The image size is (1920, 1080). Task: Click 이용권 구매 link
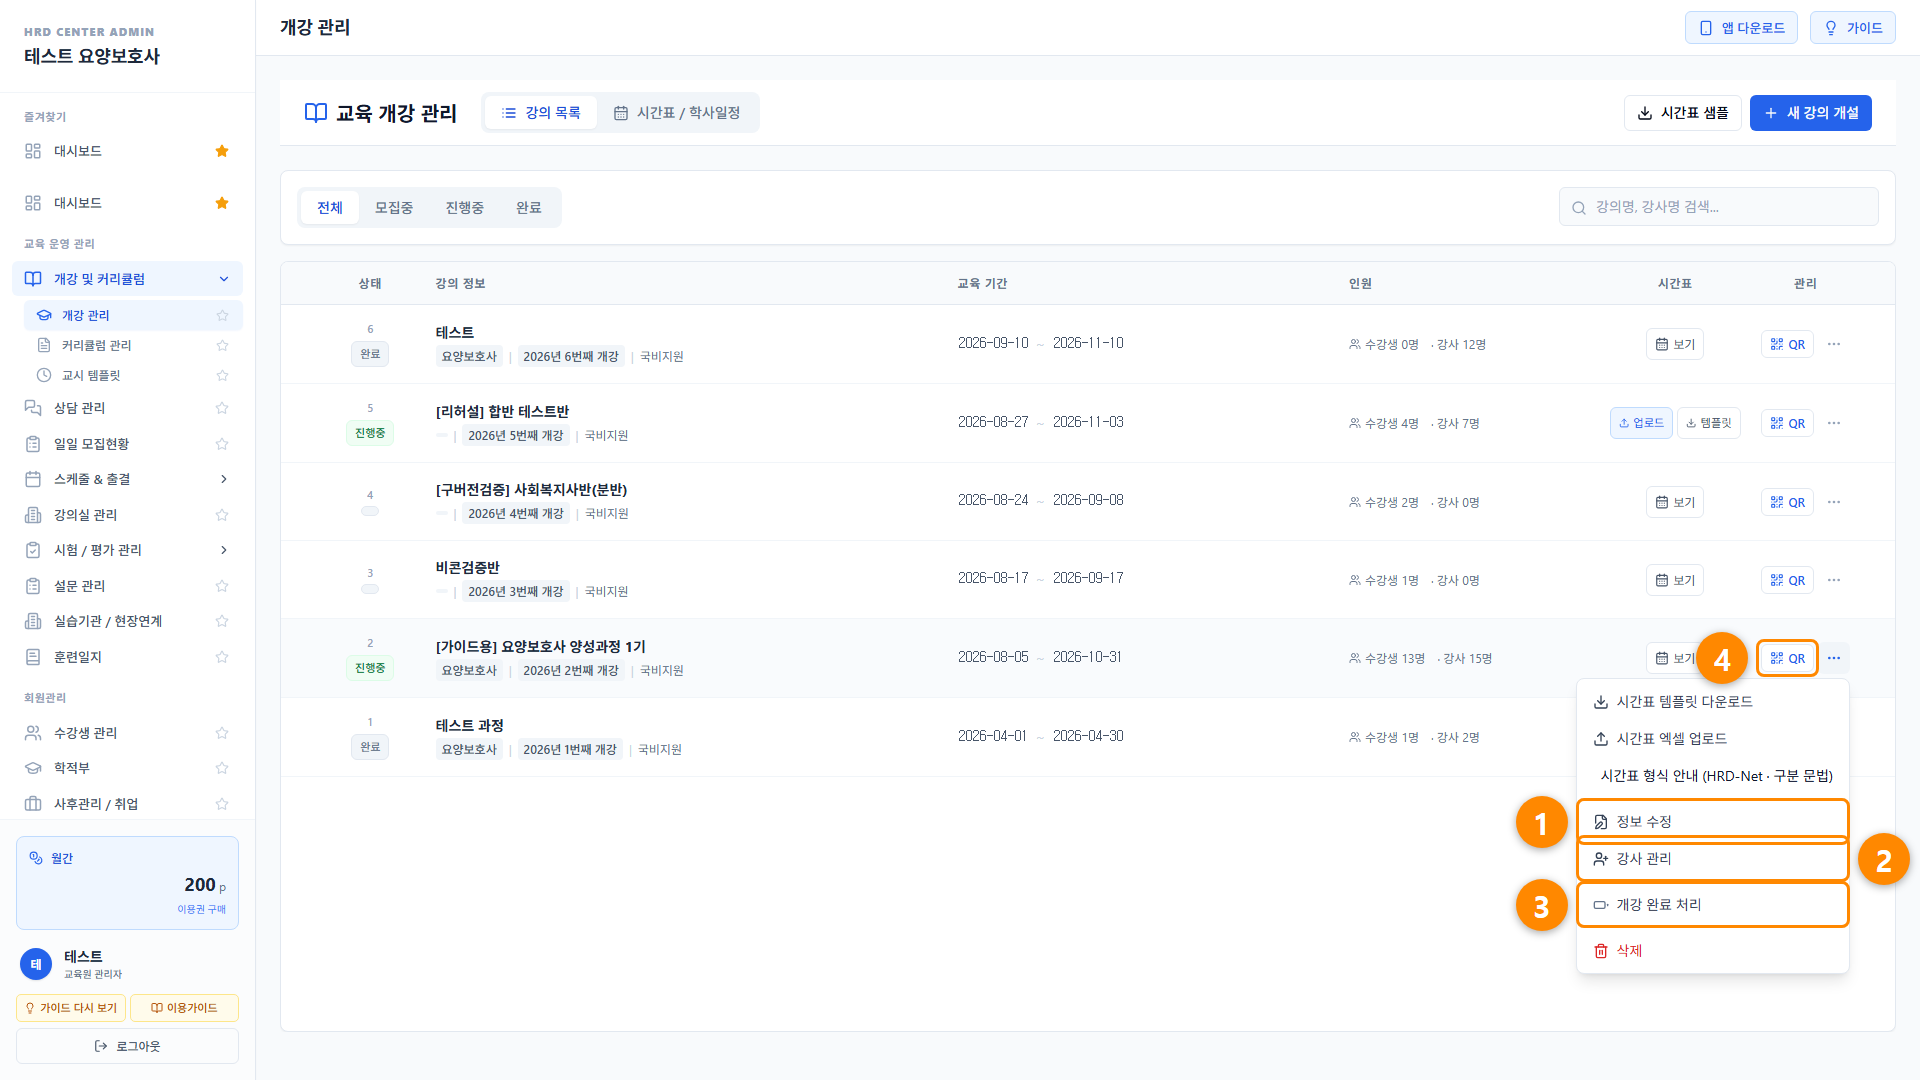[x=202, y=909]
